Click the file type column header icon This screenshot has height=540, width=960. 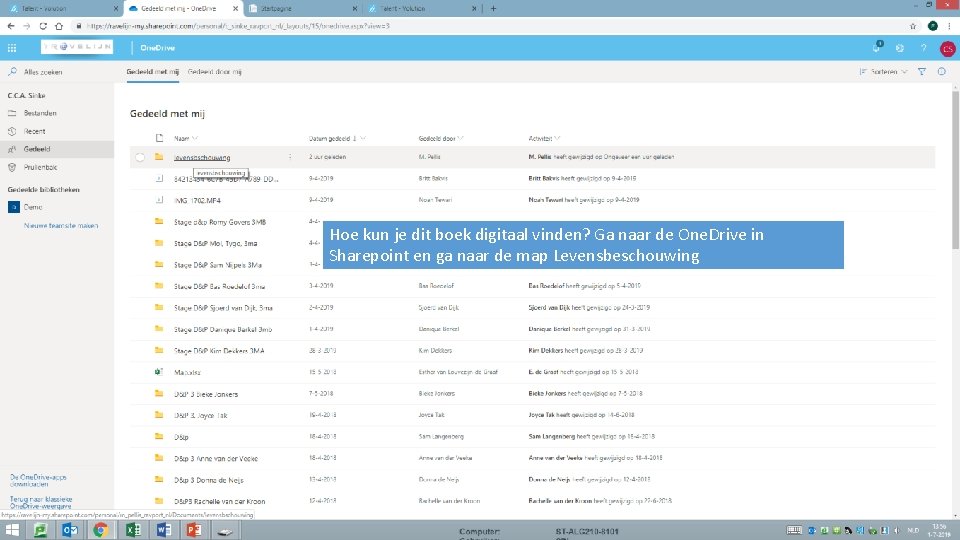(x=159, y=138)
